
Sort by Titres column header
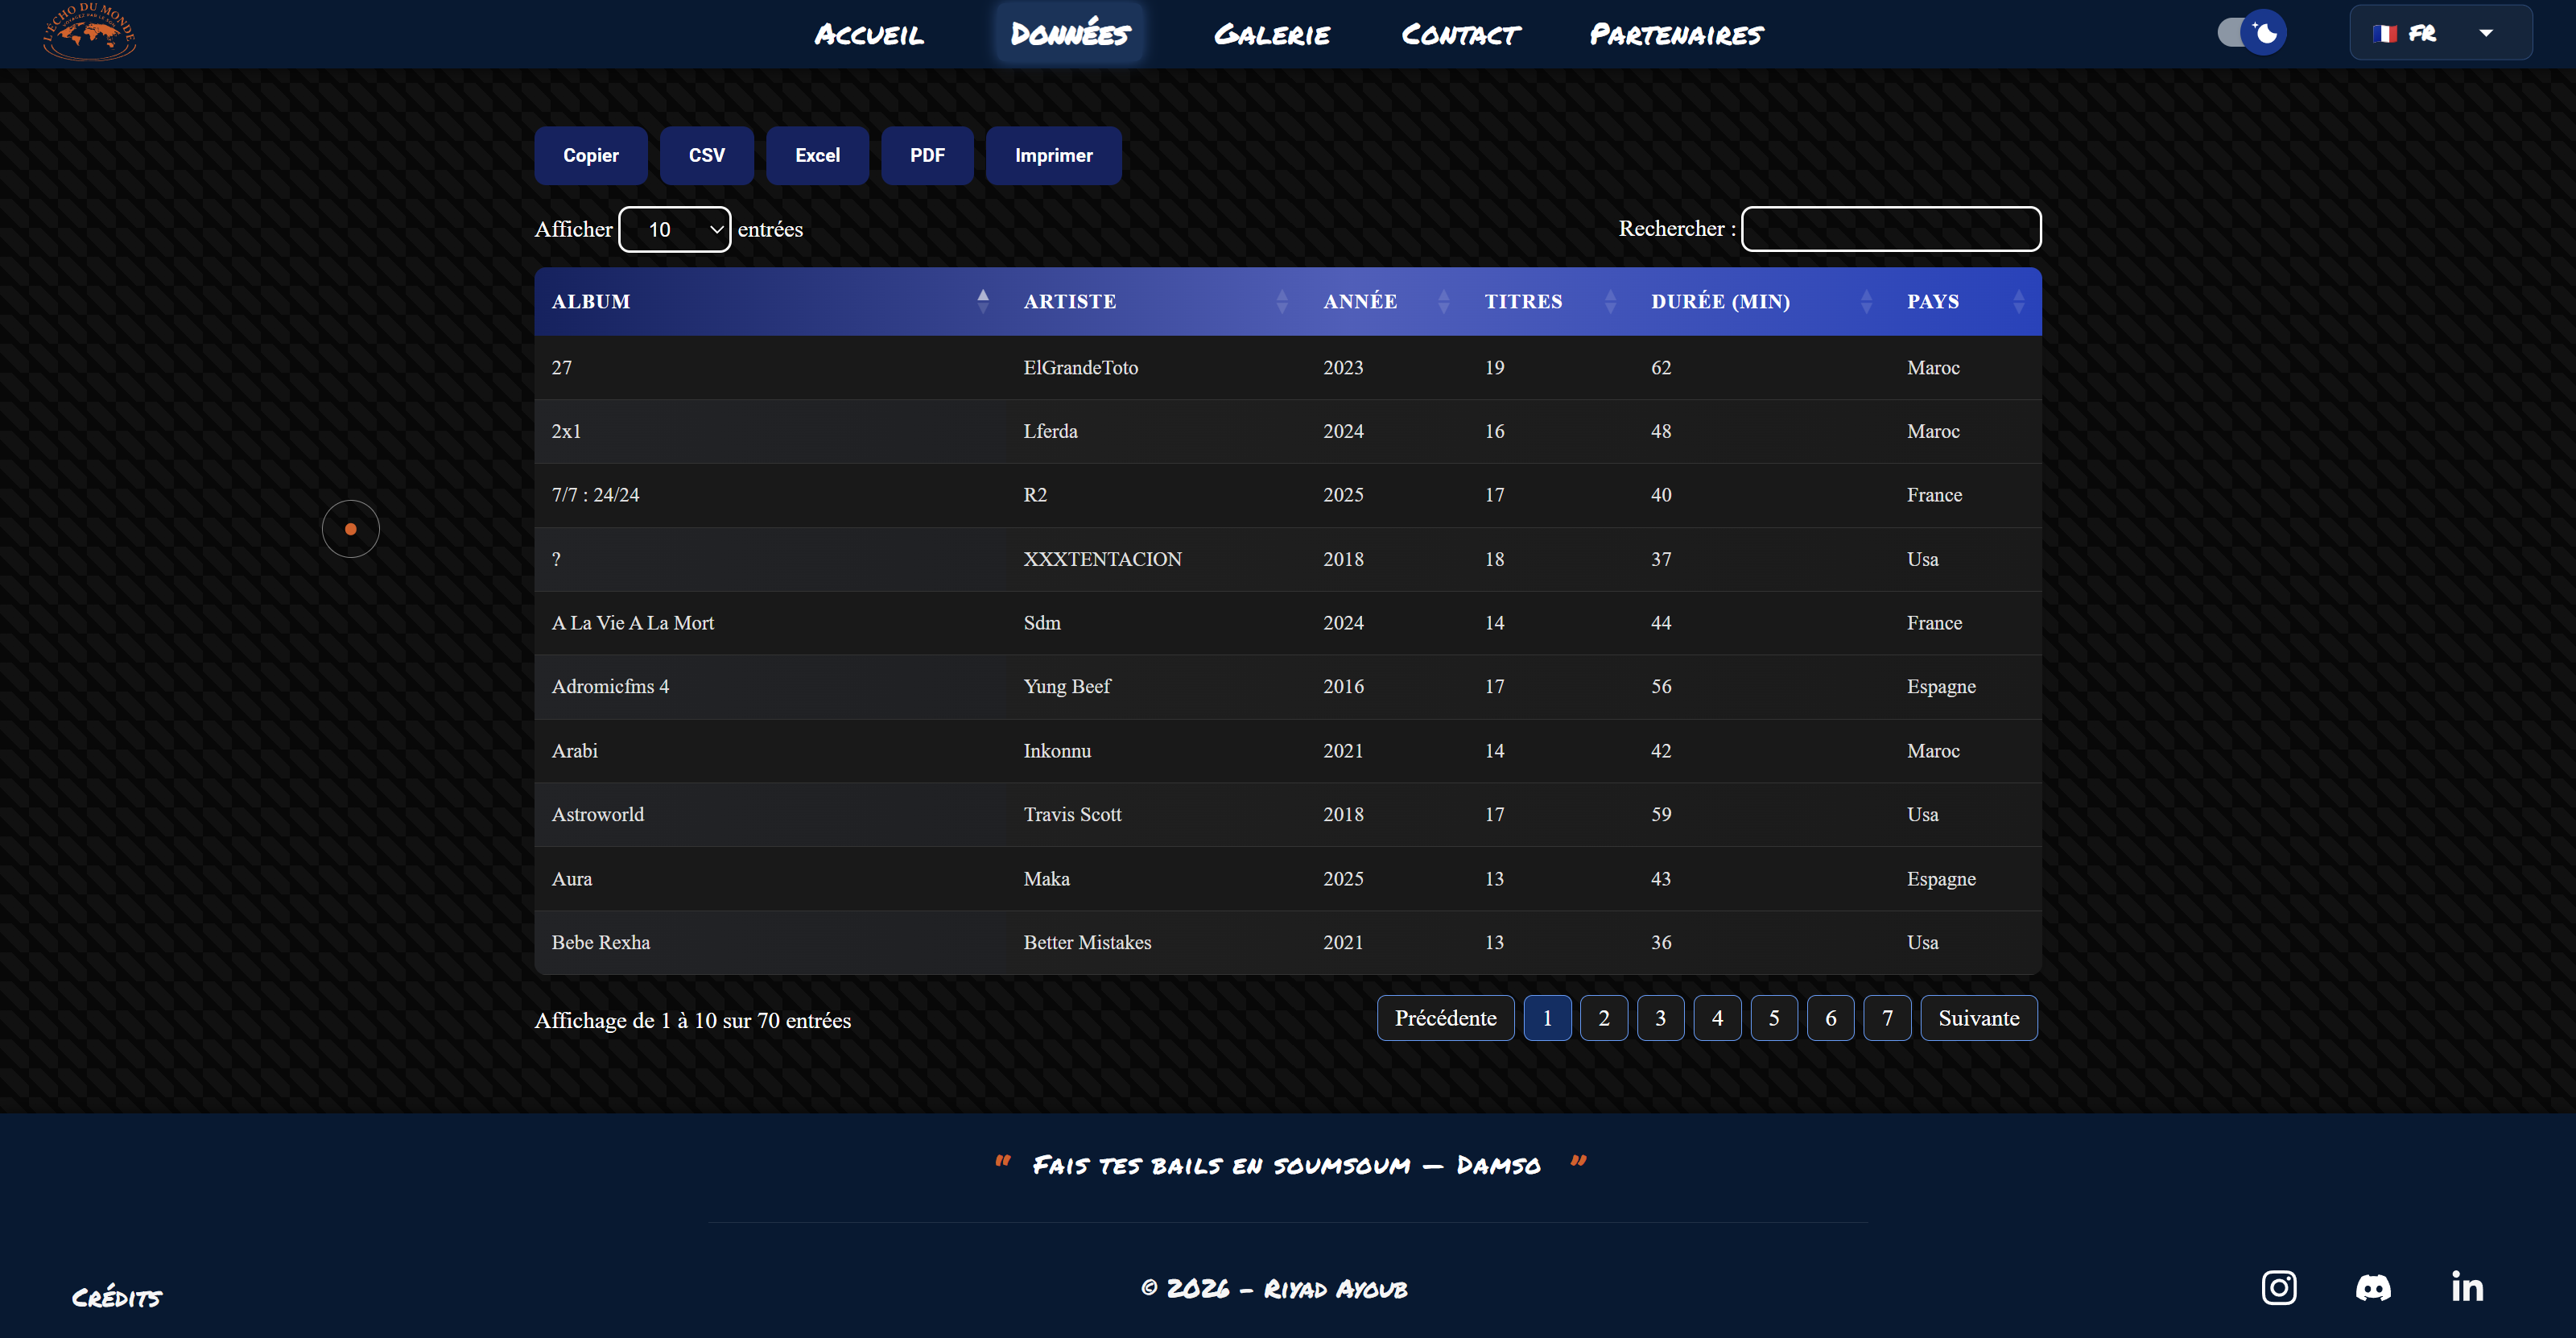pos(1522,301)
